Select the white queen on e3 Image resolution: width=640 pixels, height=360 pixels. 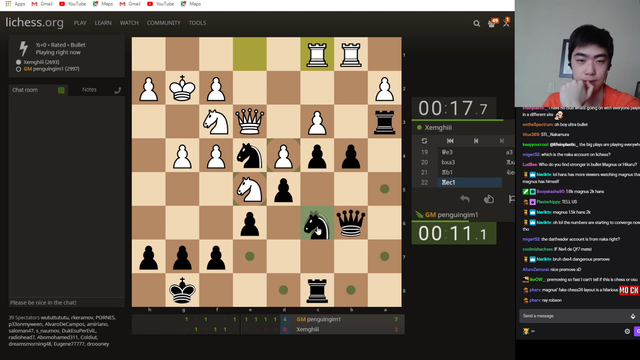(x=250, y=121)
